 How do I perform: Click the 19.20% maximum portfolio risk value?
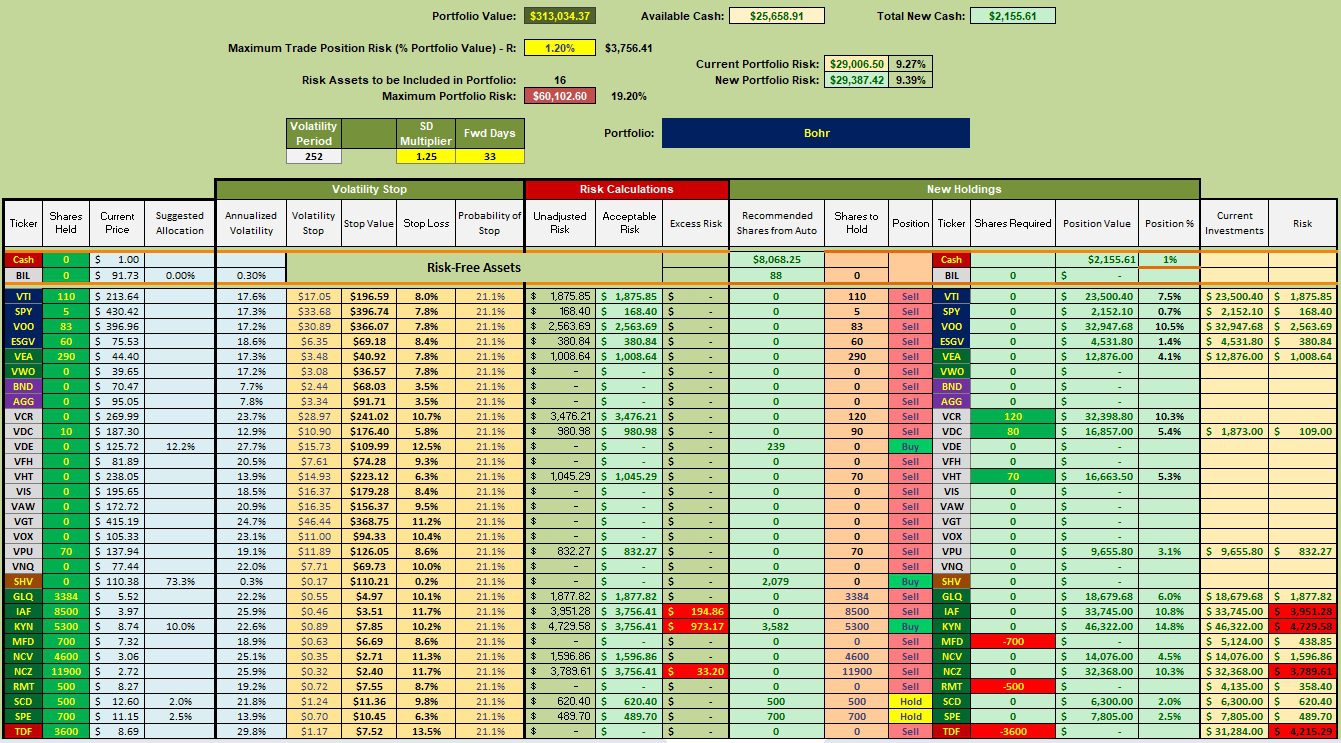click(x=628, y=96)
